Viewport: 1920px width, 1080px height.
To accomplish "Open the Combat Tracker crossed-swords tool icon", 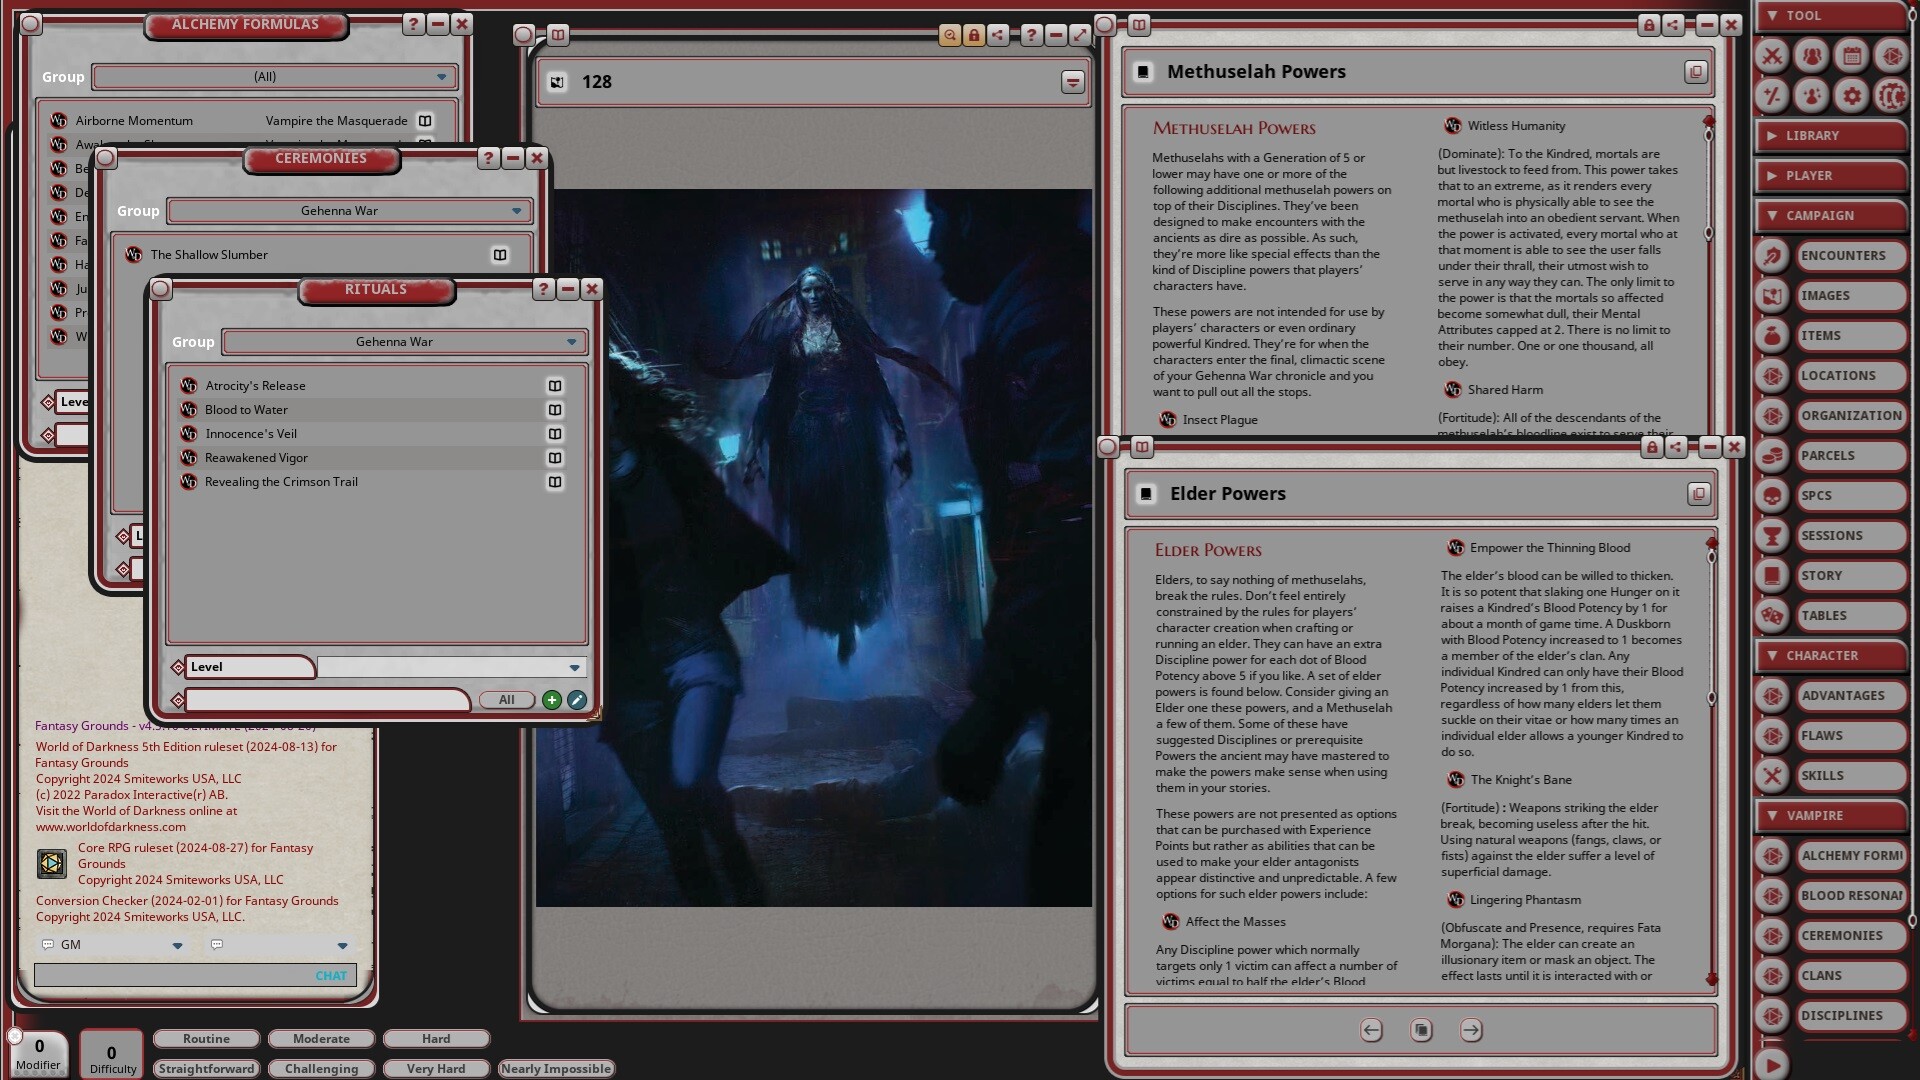I will [x=1771, y=57].
